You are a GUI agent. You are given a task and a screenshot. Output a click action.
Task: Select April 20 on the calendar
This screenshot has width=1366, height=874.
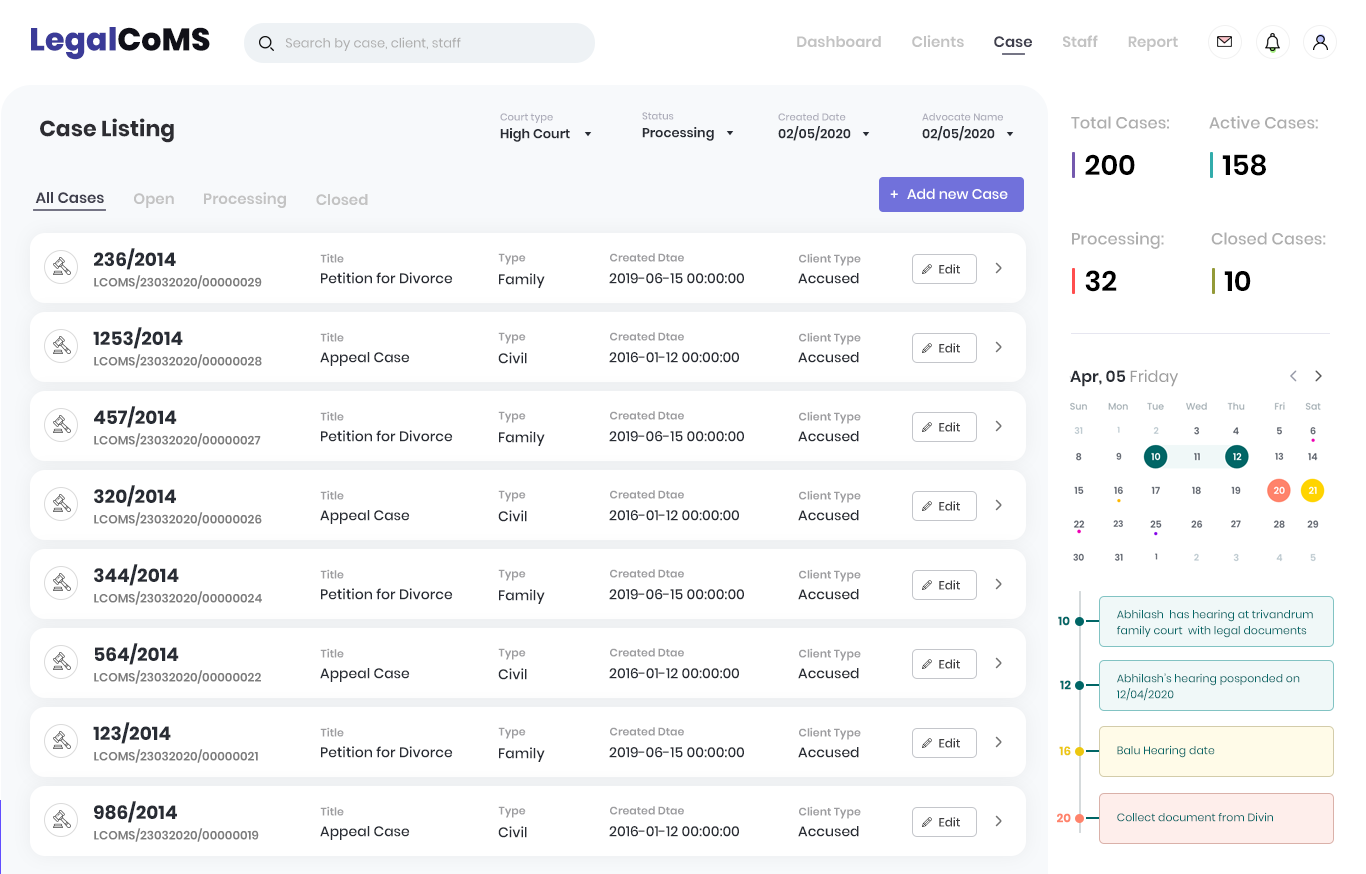tap(1278, 490)
